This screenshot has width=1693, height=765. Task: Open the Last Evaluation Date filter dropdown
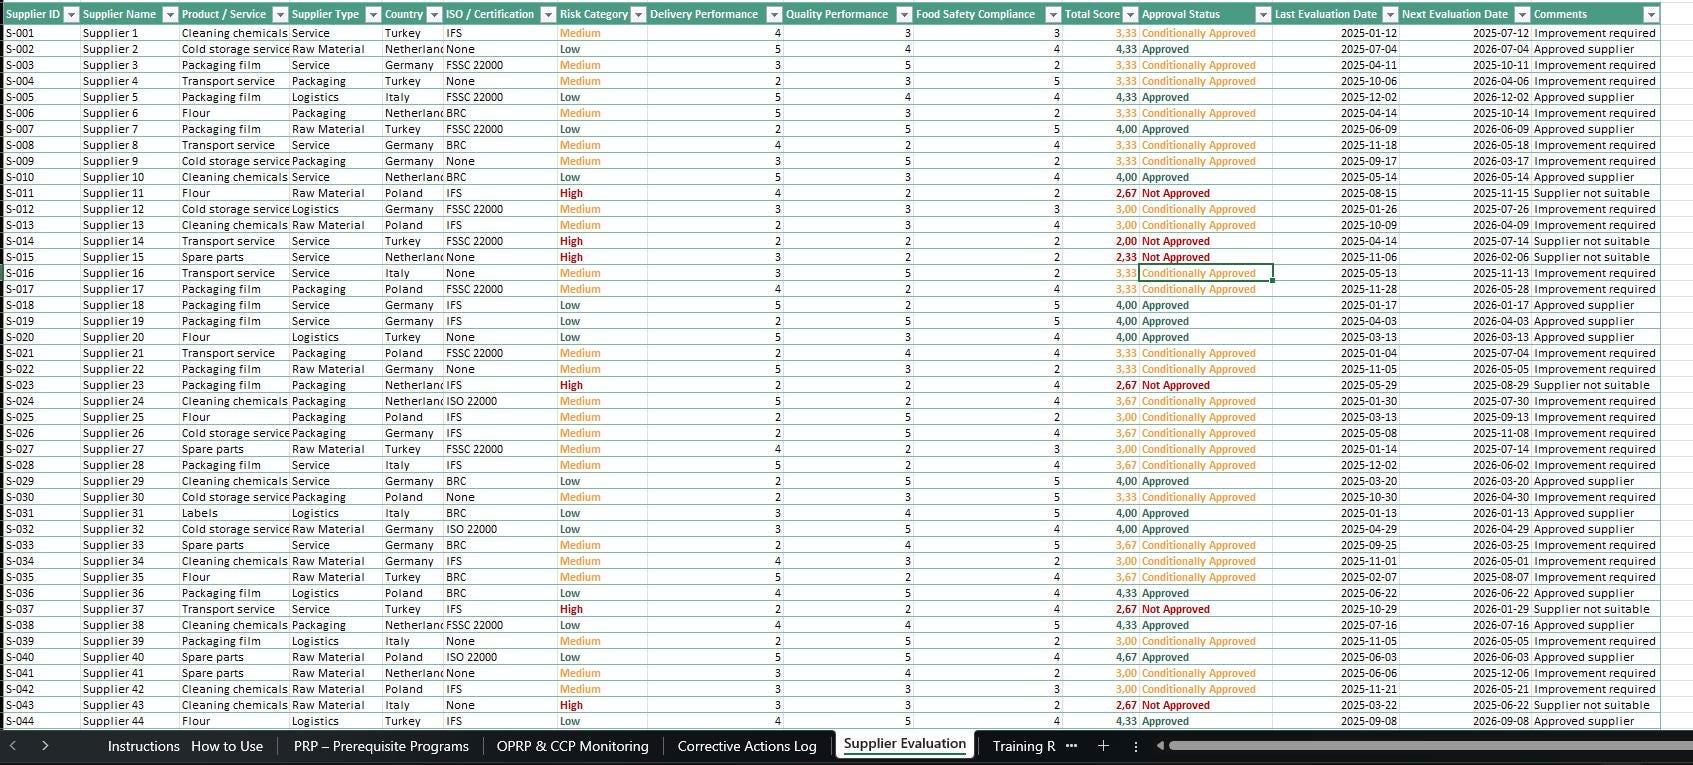coord(1390,14)
